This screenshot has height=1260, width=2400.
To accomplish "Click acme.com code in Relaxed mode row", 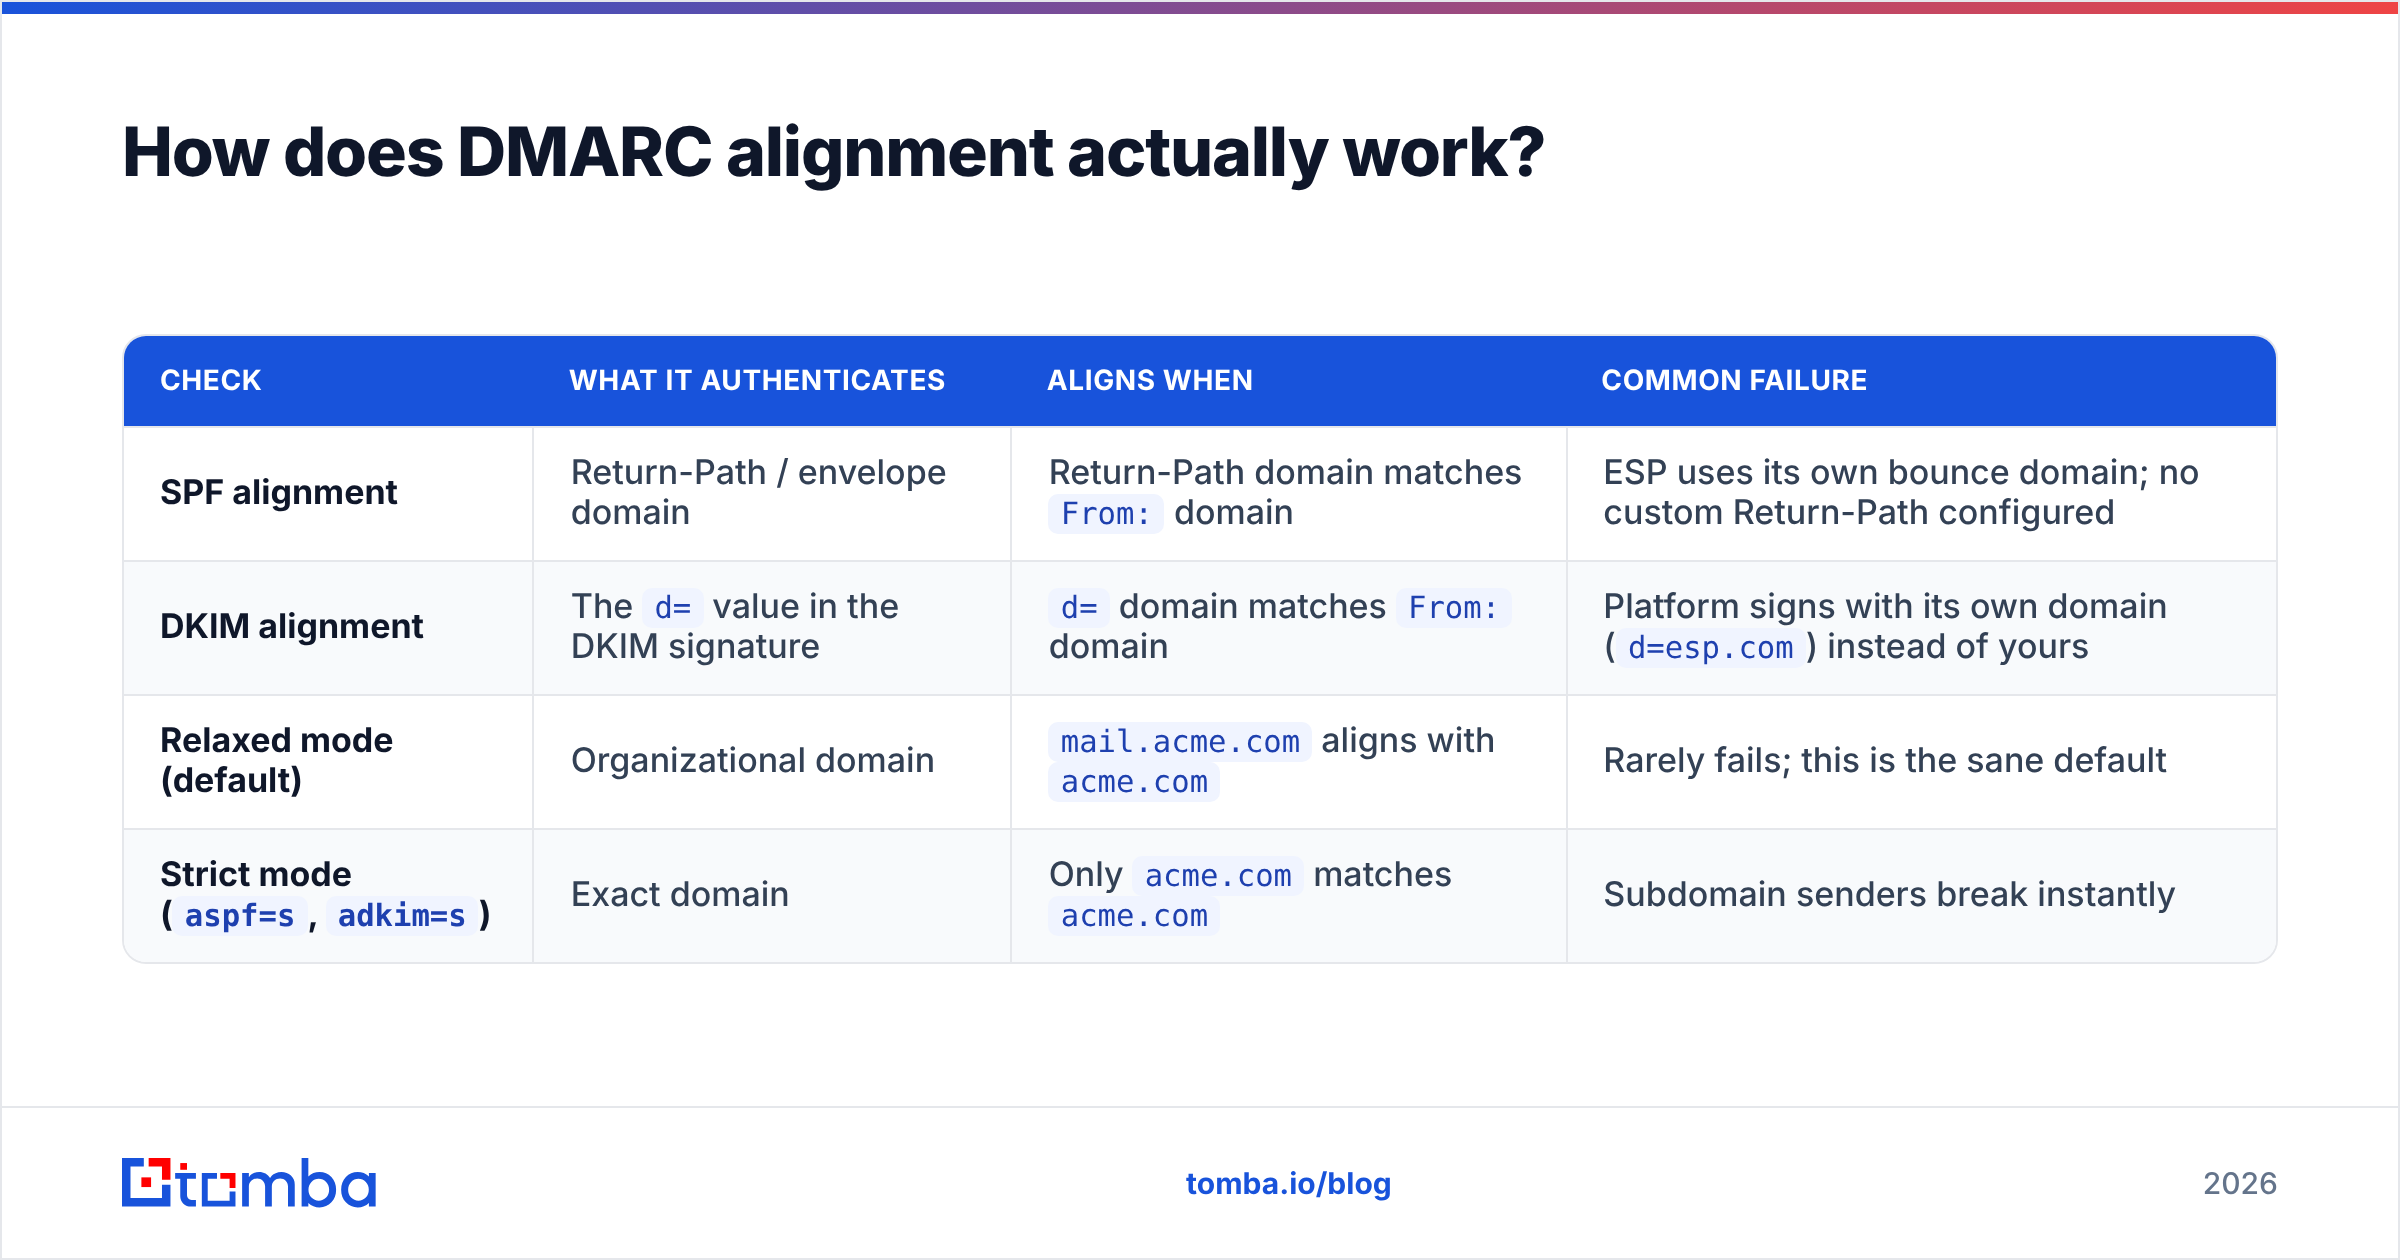I will click(x=1134, y=782).
